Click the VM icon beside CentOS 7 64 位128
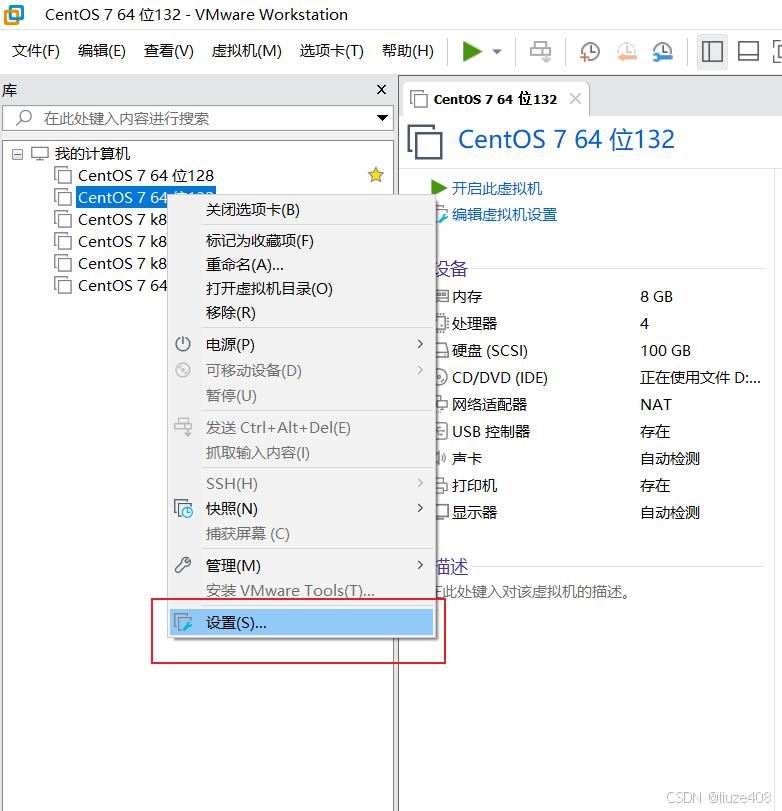The image size is (782, 811). click(63, 175)
